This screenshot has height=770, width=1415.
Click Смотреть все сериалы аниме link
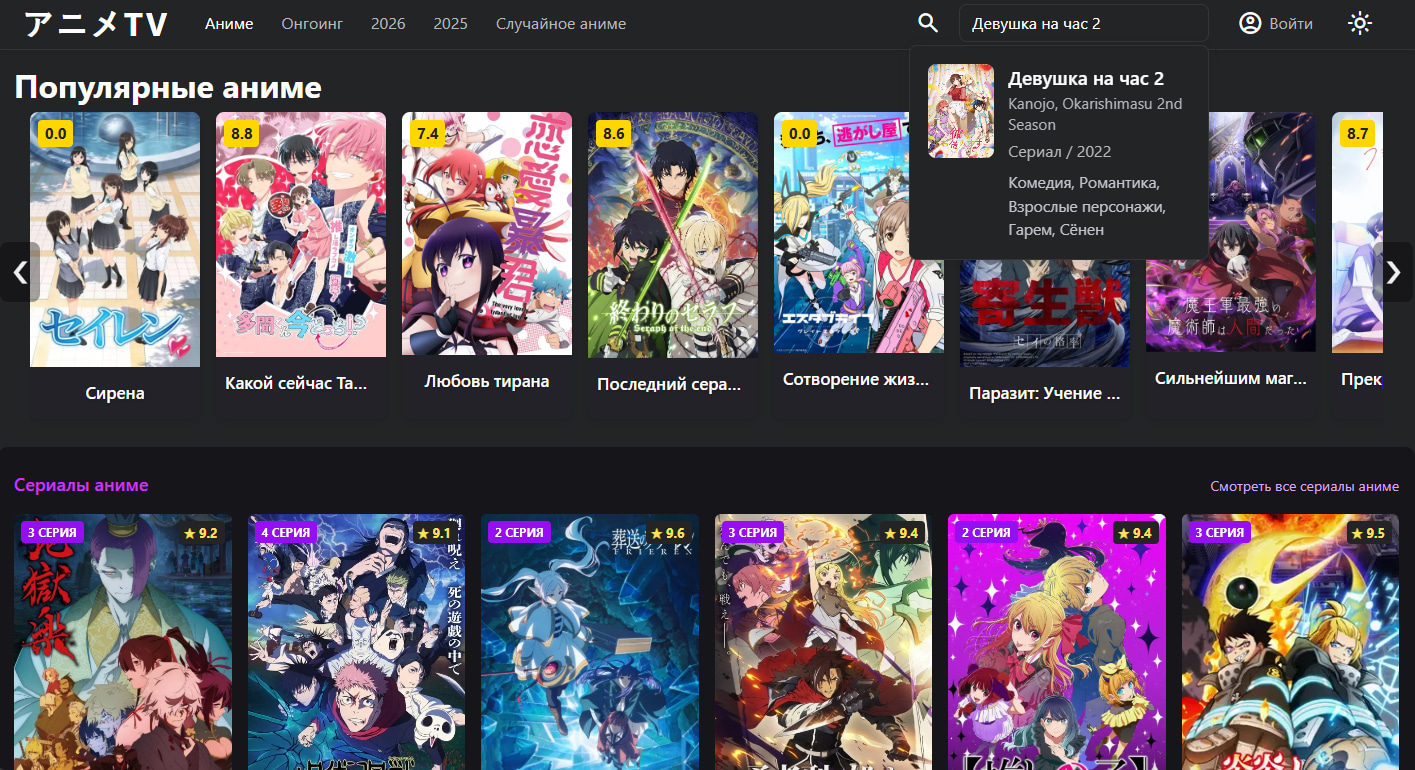coord(1304,486)
